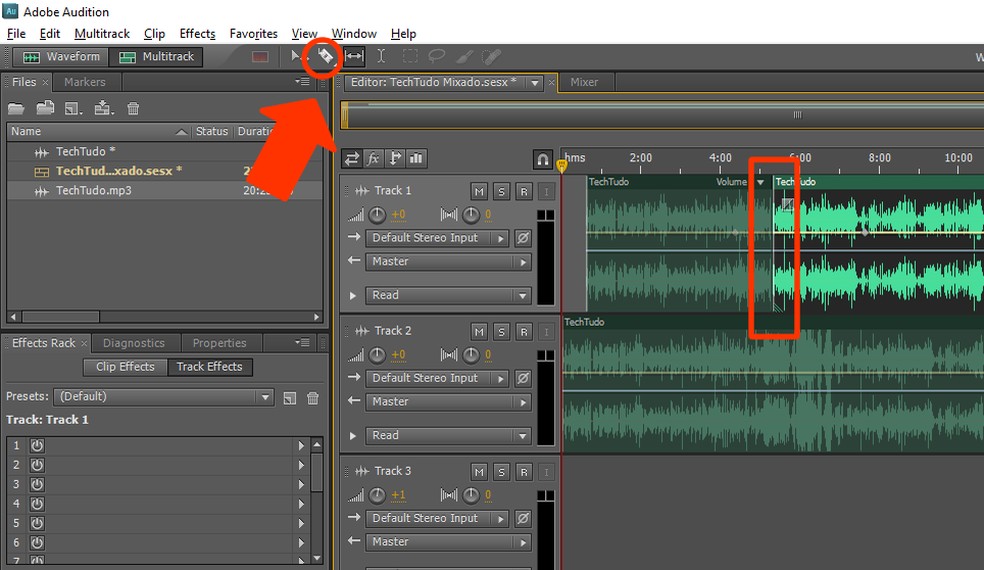Open Track 2 Default Stereo Input dropdown
The image size is (984, 570).
click(x=437, y=378)
